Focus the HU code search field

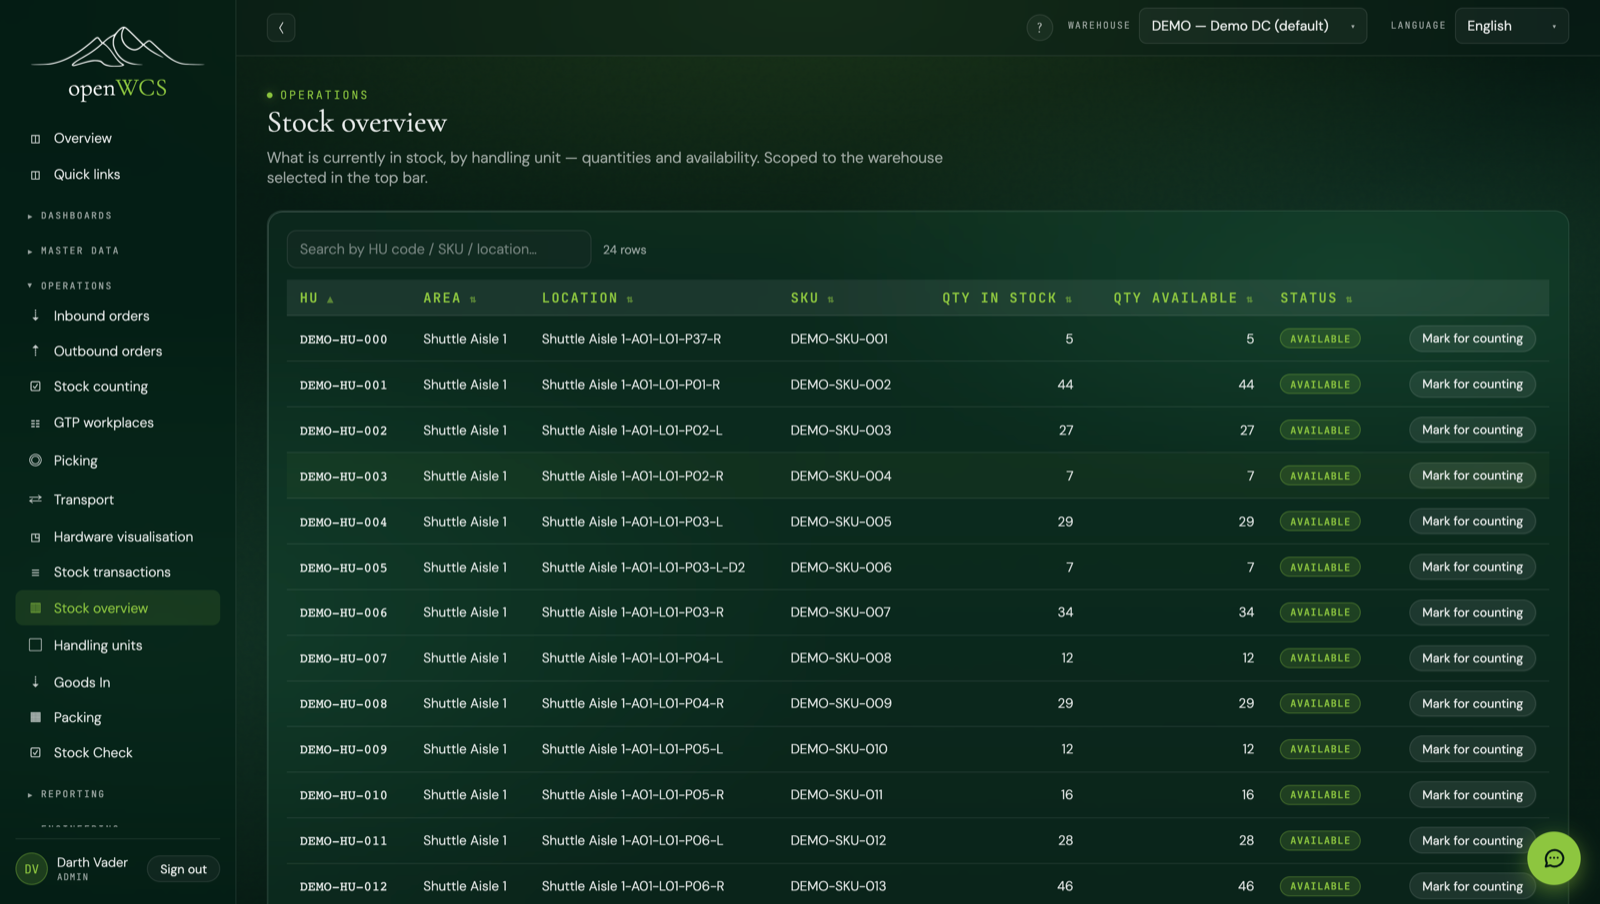pyautogui.click(x=439, y=249)
